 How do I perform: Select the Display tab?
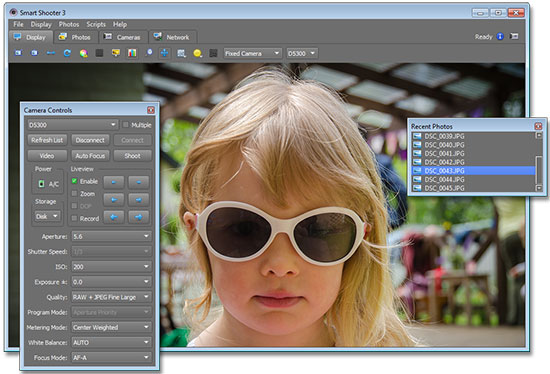tap(31, 37)
